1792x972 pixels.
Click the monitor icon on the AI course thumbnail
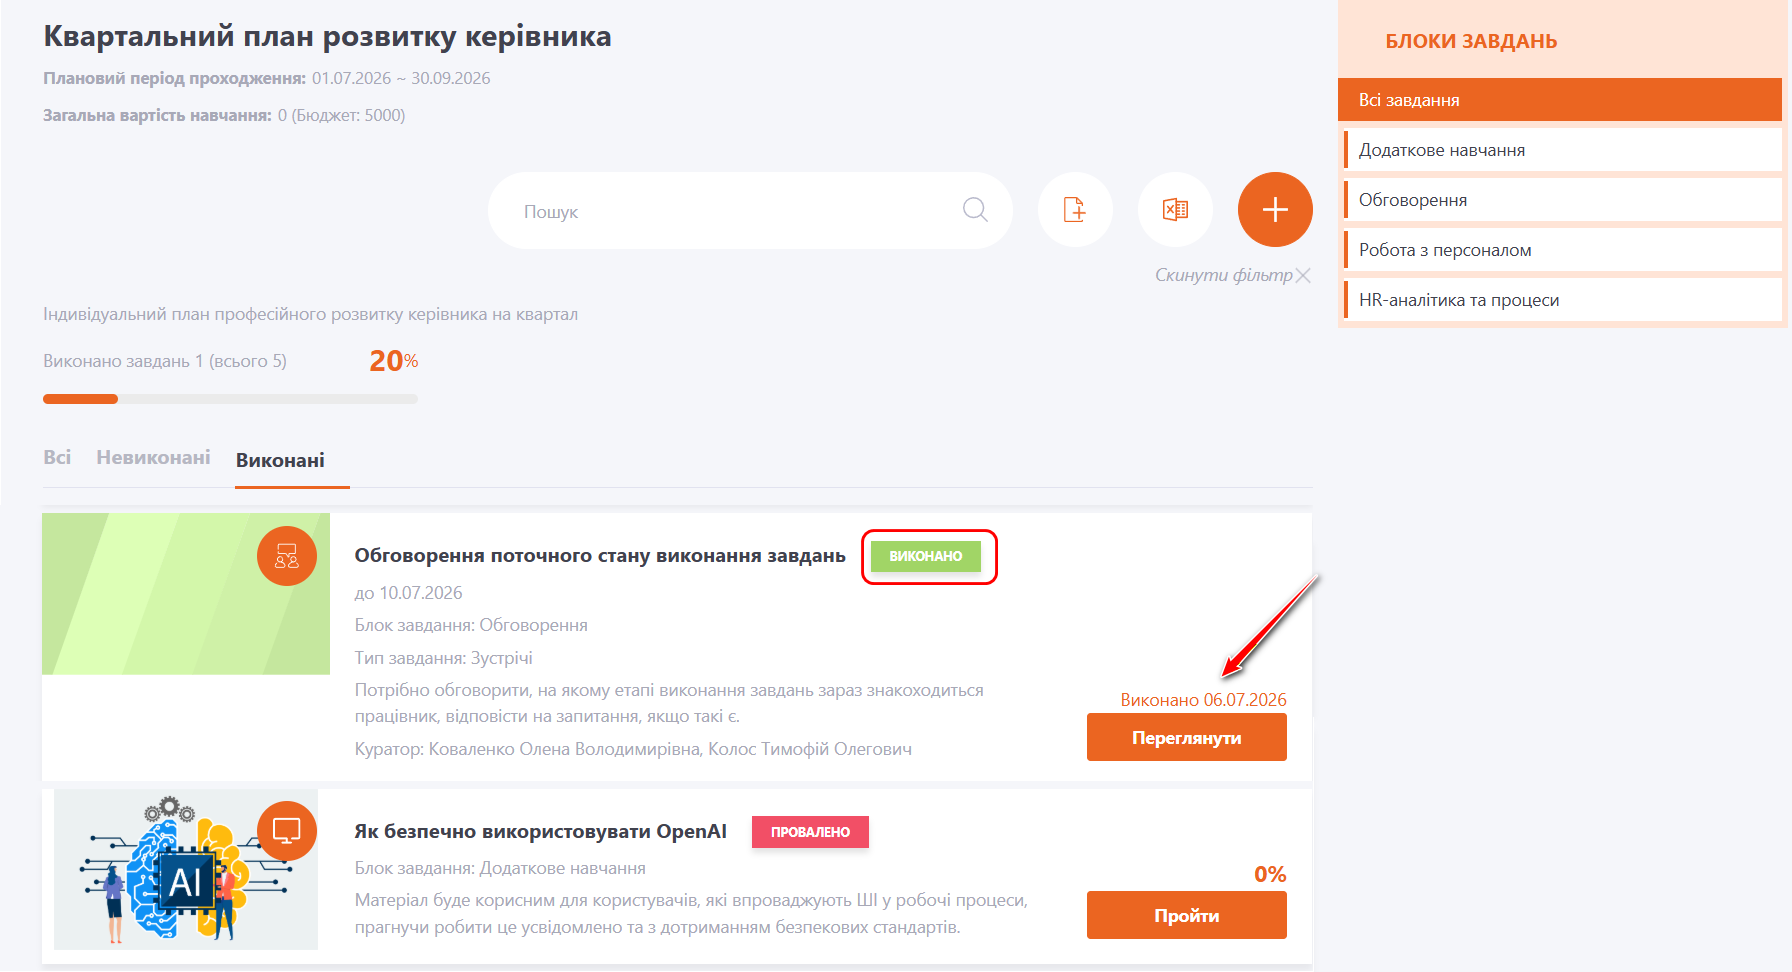tap(287, 831)
